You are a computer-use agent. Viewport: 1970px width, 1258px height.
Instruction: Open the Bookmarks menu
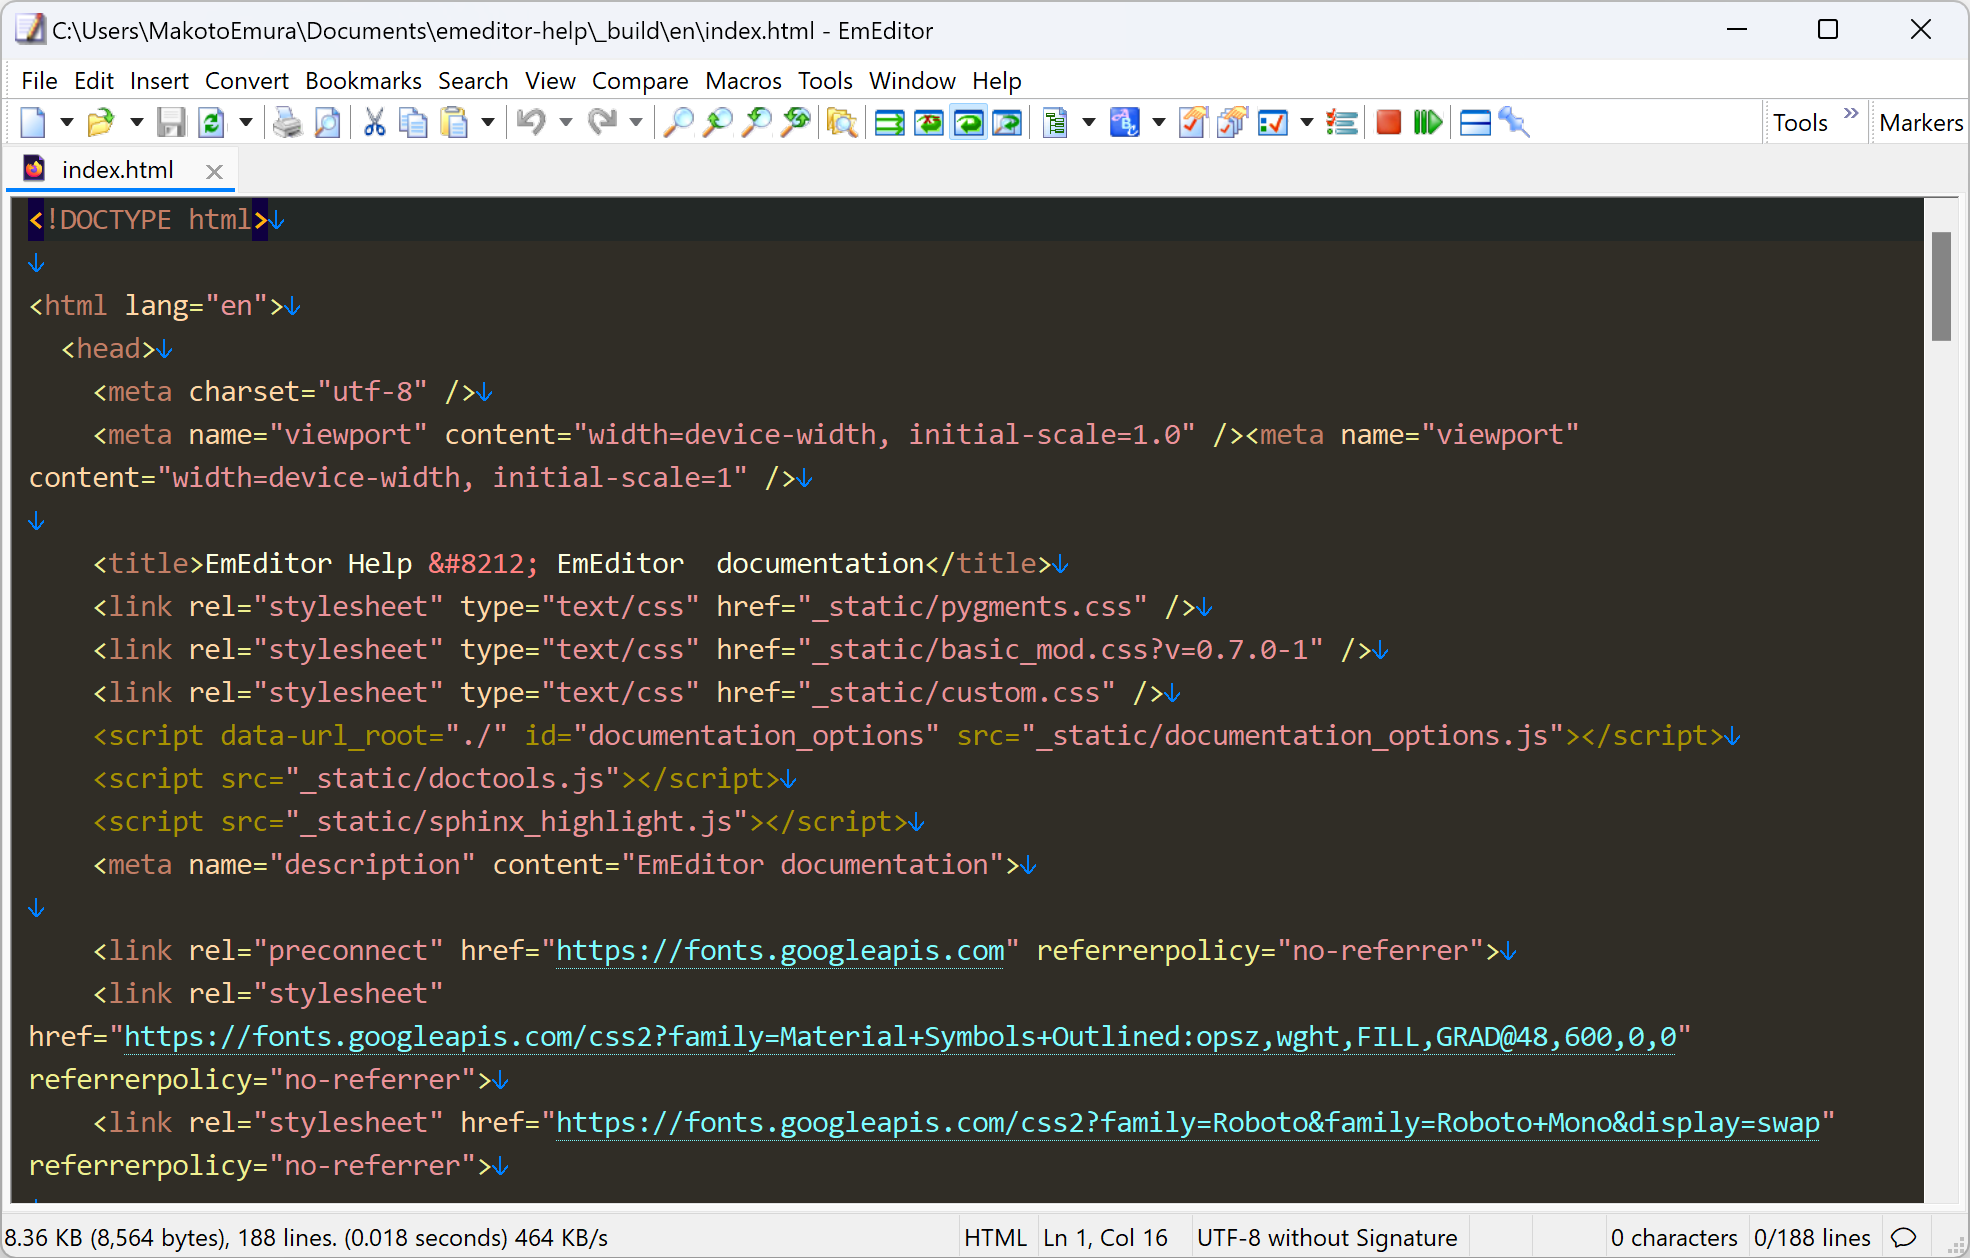click(x=363, y=81)
